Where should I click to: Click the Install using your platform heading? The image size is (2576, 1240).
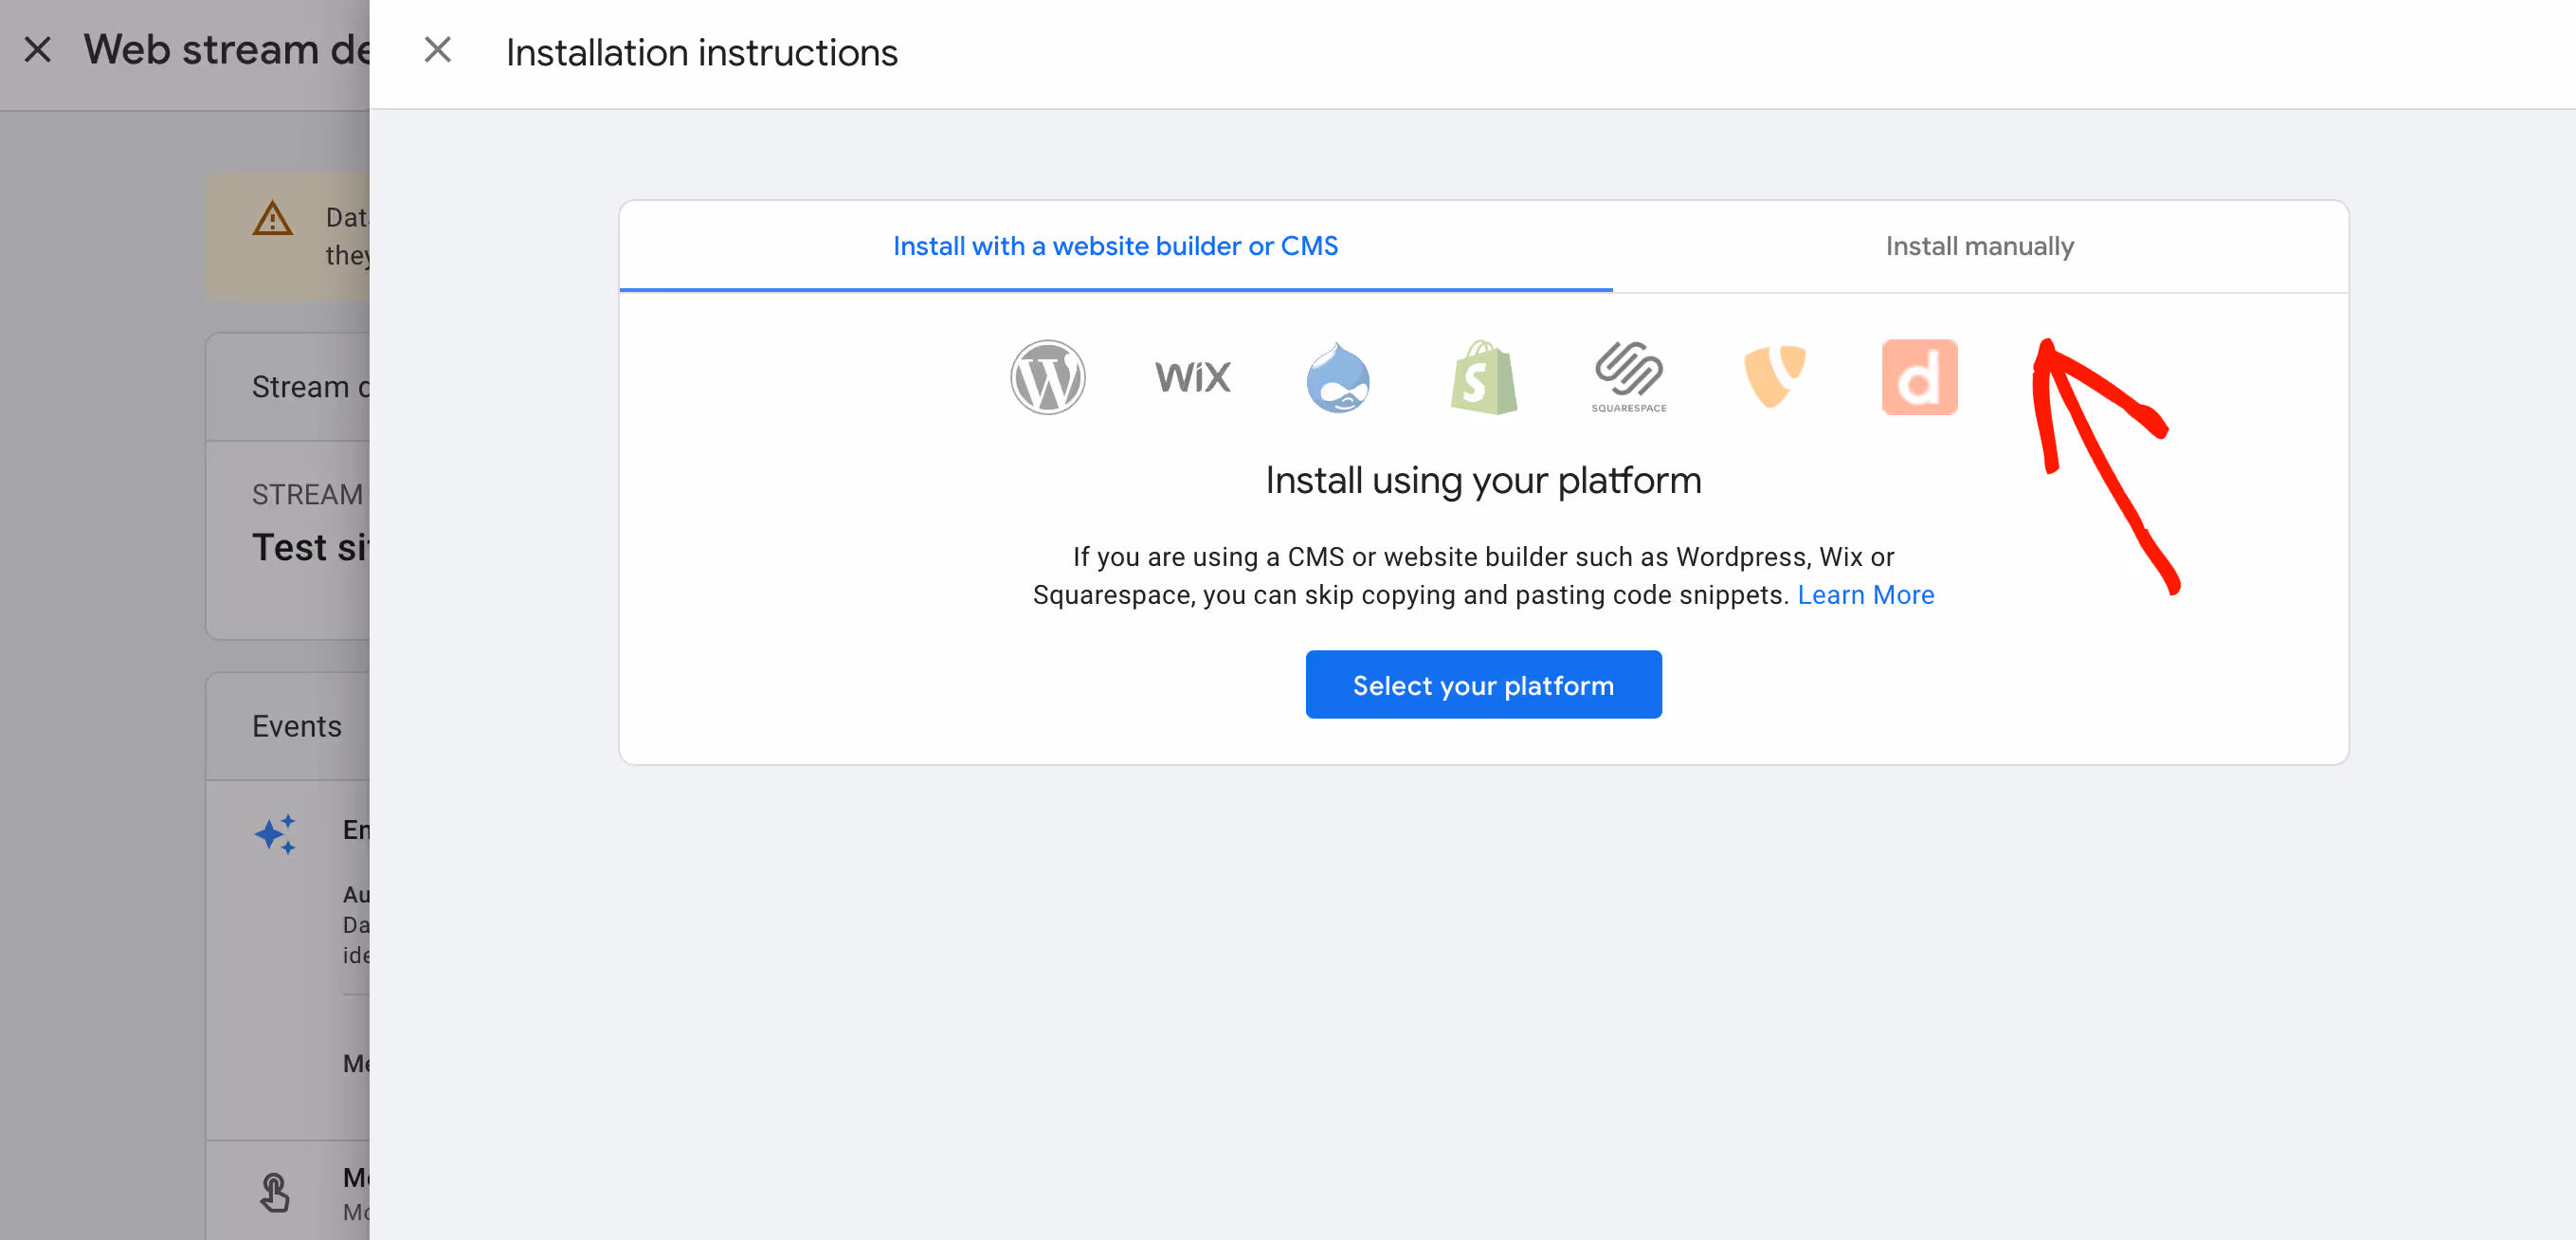[x=1483, y=481]
